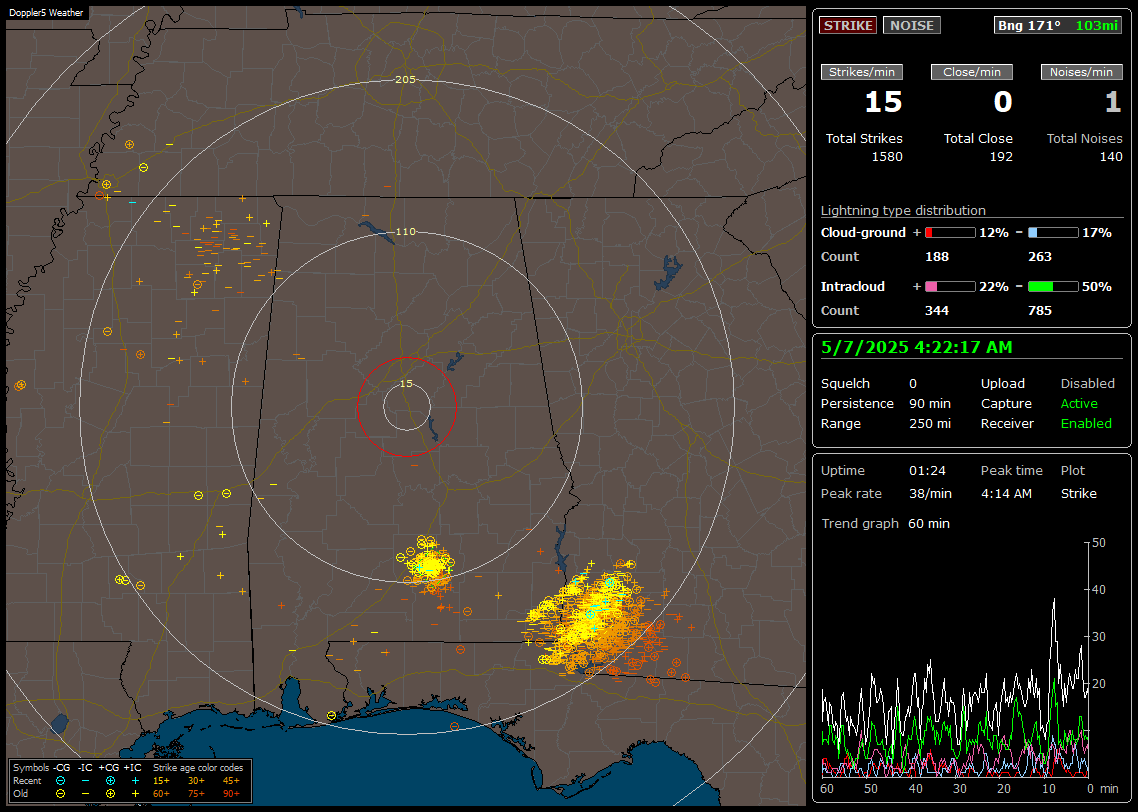Click the Capture status Active
Image resolution: width=1138 pixels, height=812 pixels.
[1079, 404]
